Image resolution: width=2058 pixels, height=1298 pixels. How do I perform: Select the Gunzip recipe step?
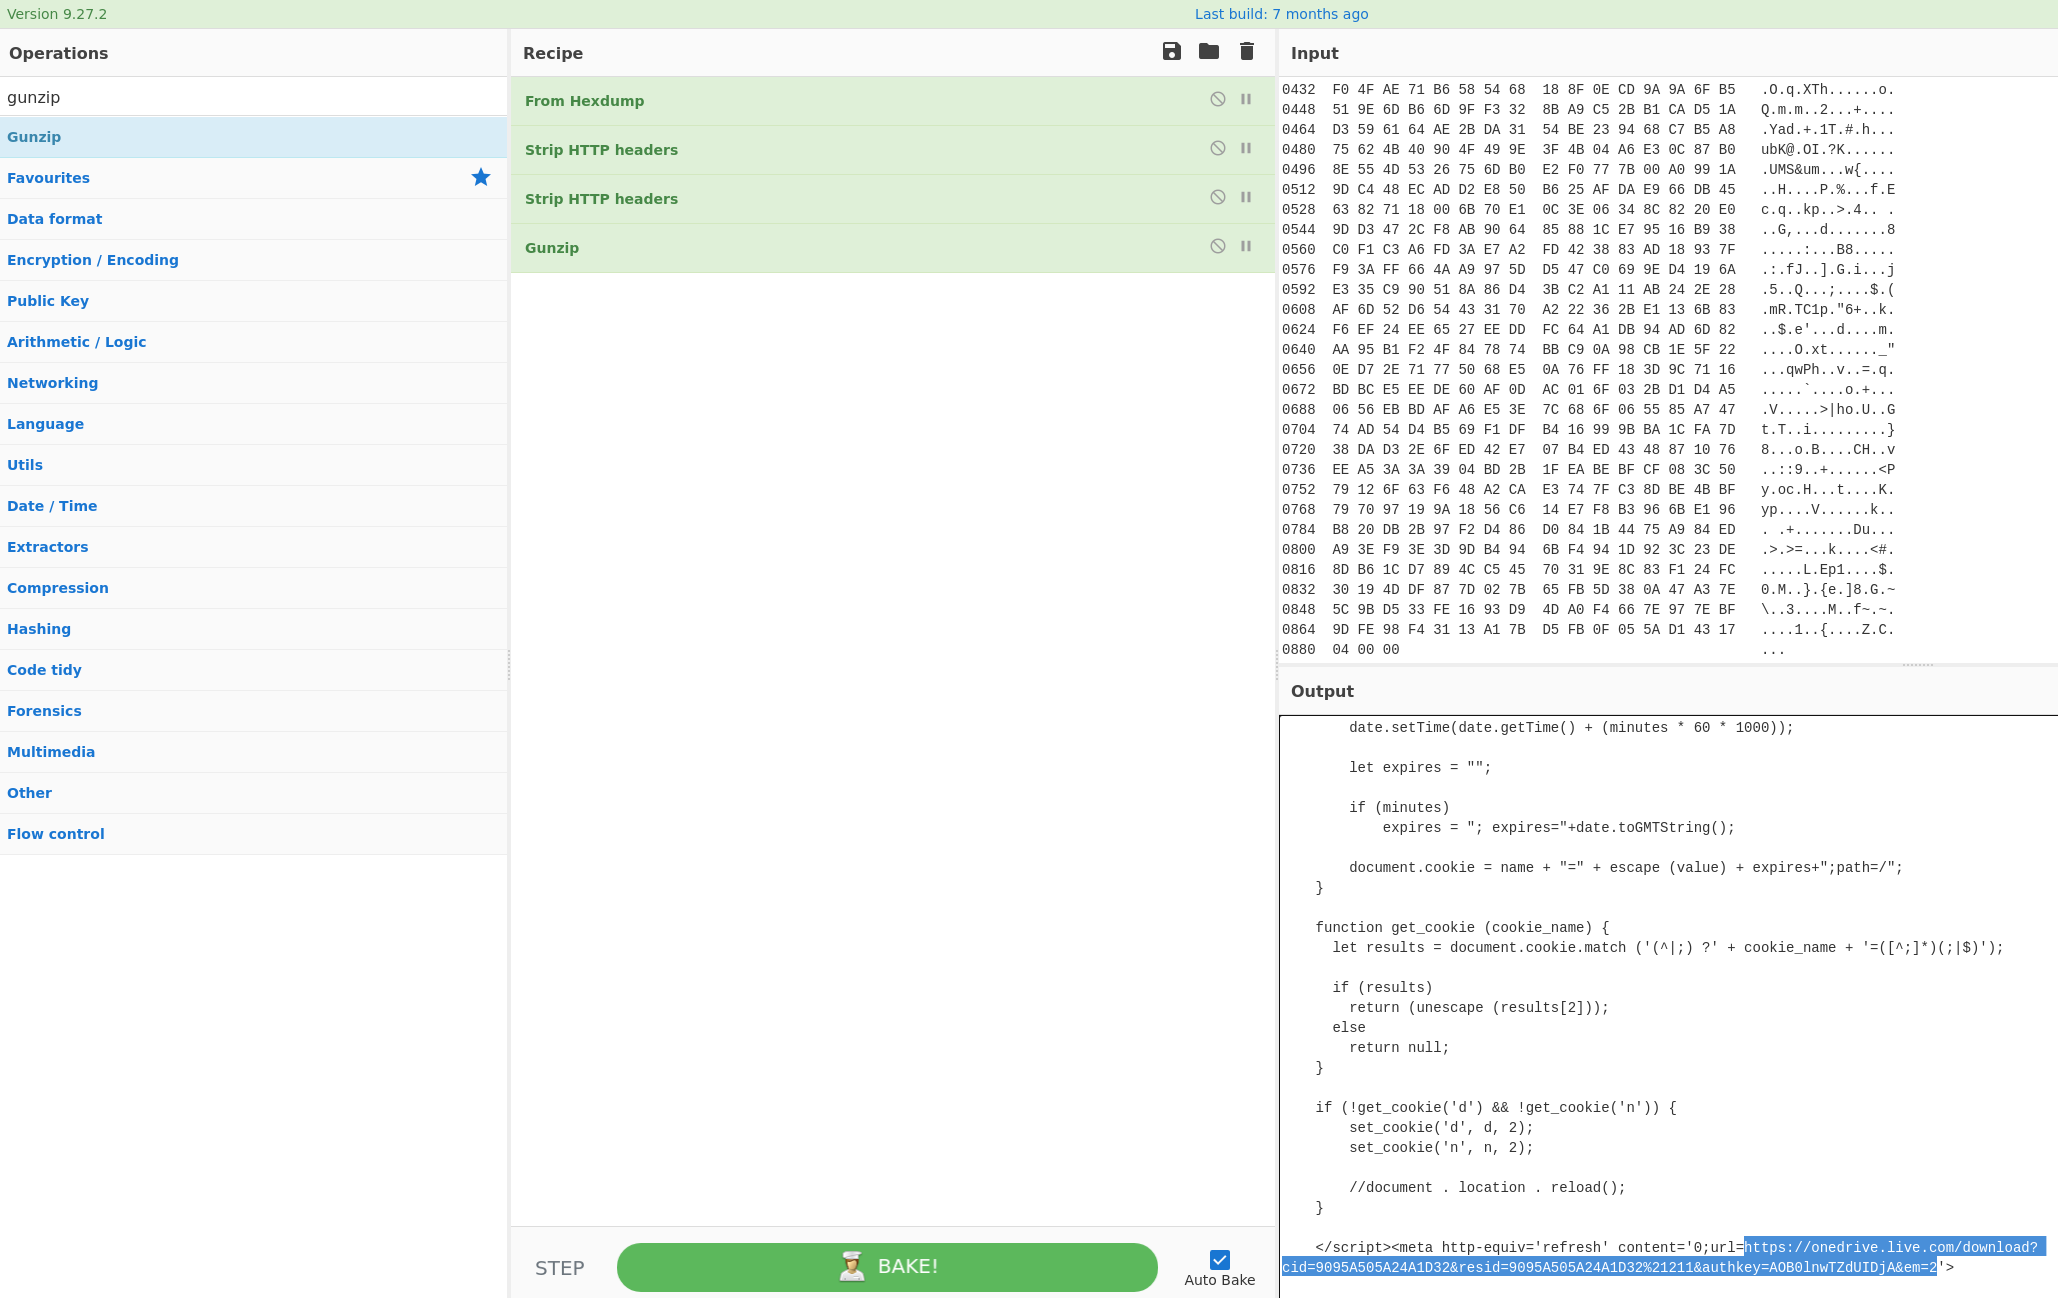pos(893,248)
